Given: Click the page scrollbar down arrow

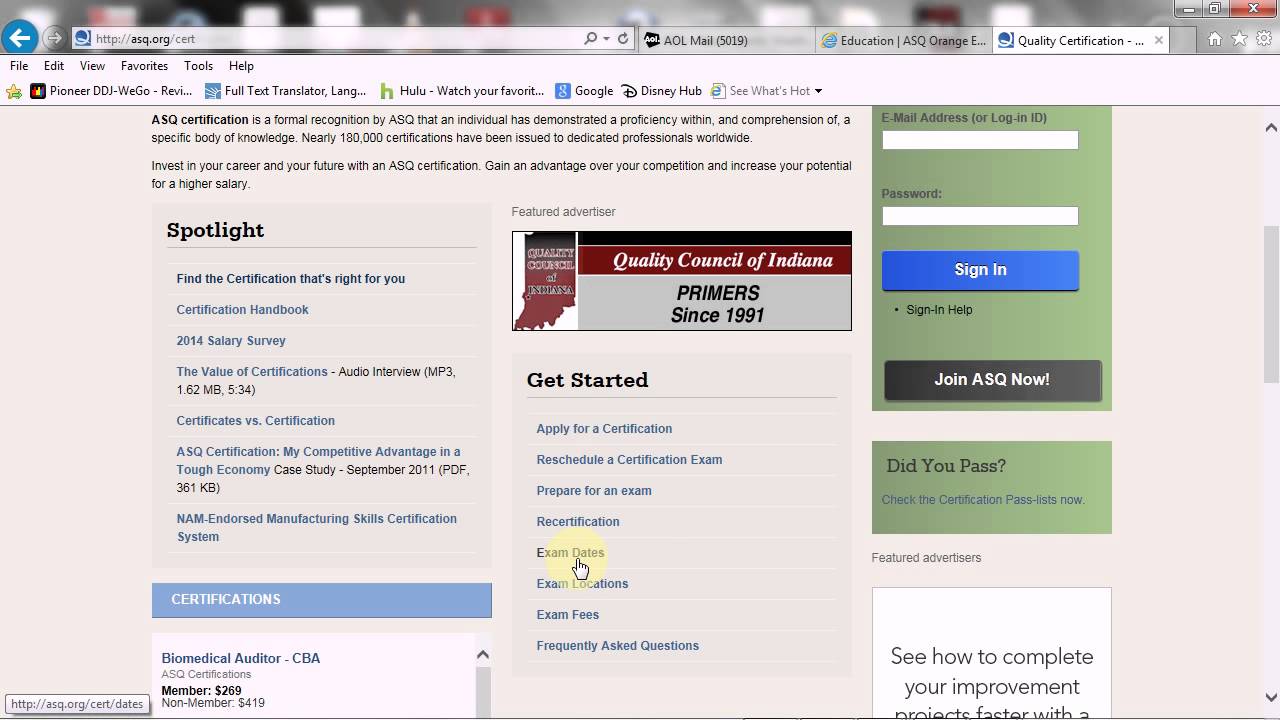Looking at the screenshot, I should tap(1271, 697).
